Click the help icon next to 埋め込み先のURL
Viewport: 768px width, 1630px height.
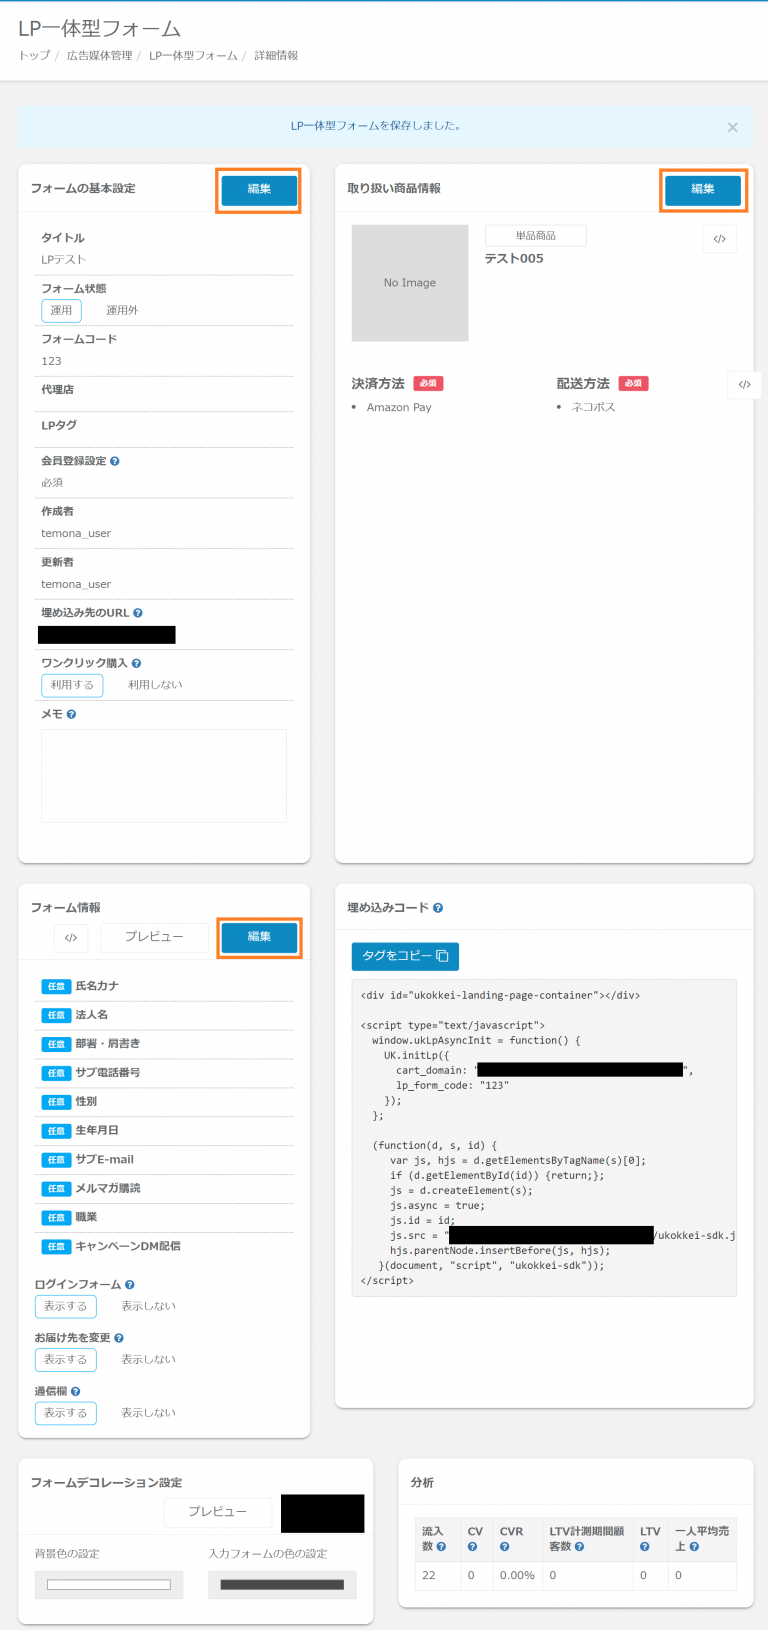click(138, 613)
